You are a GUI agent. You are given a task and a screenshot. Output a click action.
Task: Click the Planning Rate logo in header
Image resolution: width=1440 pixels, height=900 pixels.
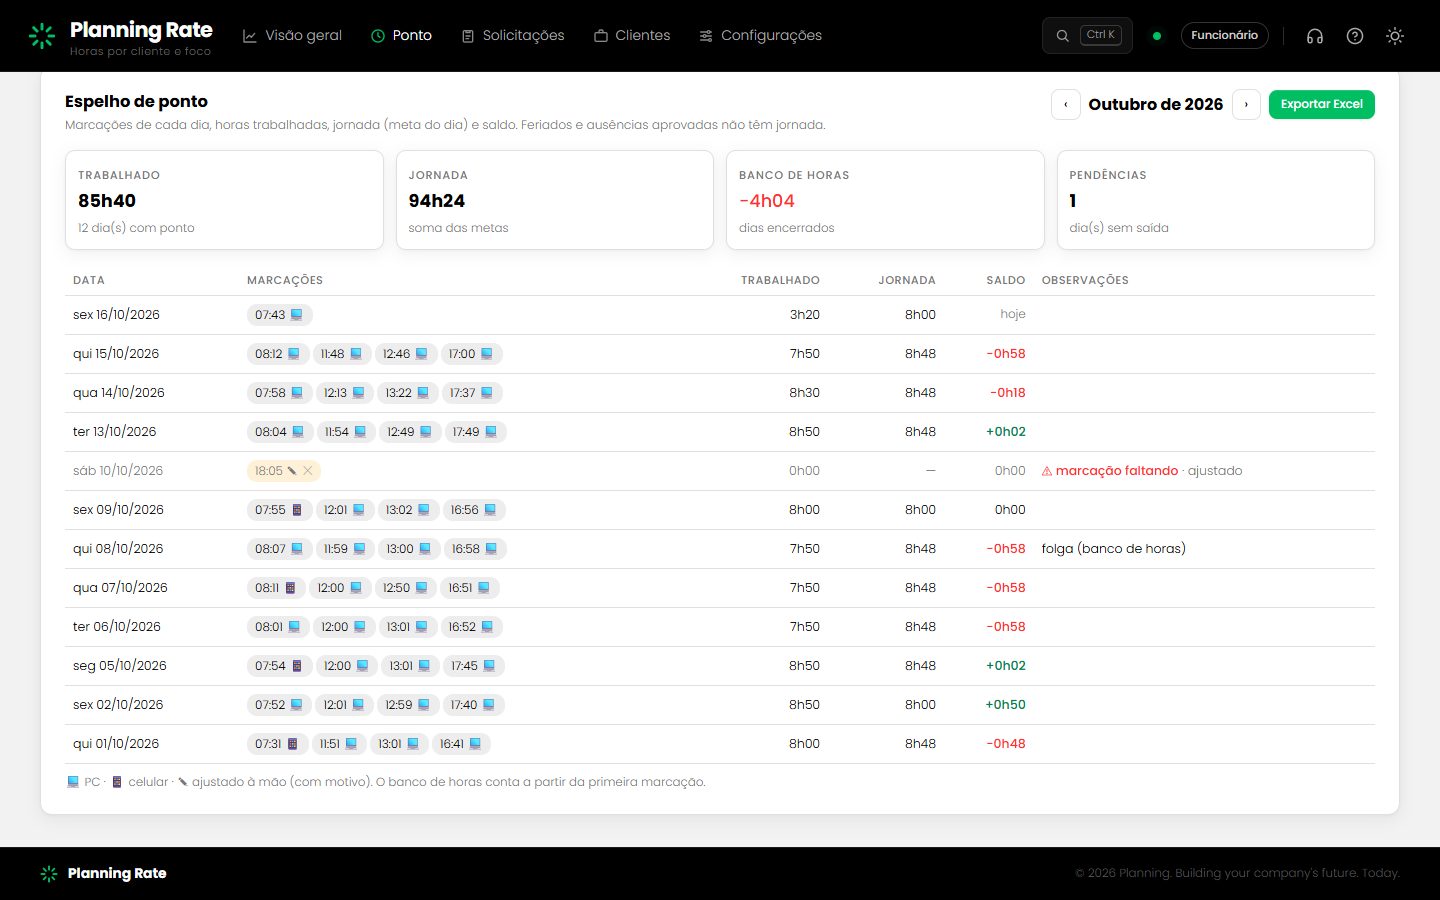click(x=120, y=36)
